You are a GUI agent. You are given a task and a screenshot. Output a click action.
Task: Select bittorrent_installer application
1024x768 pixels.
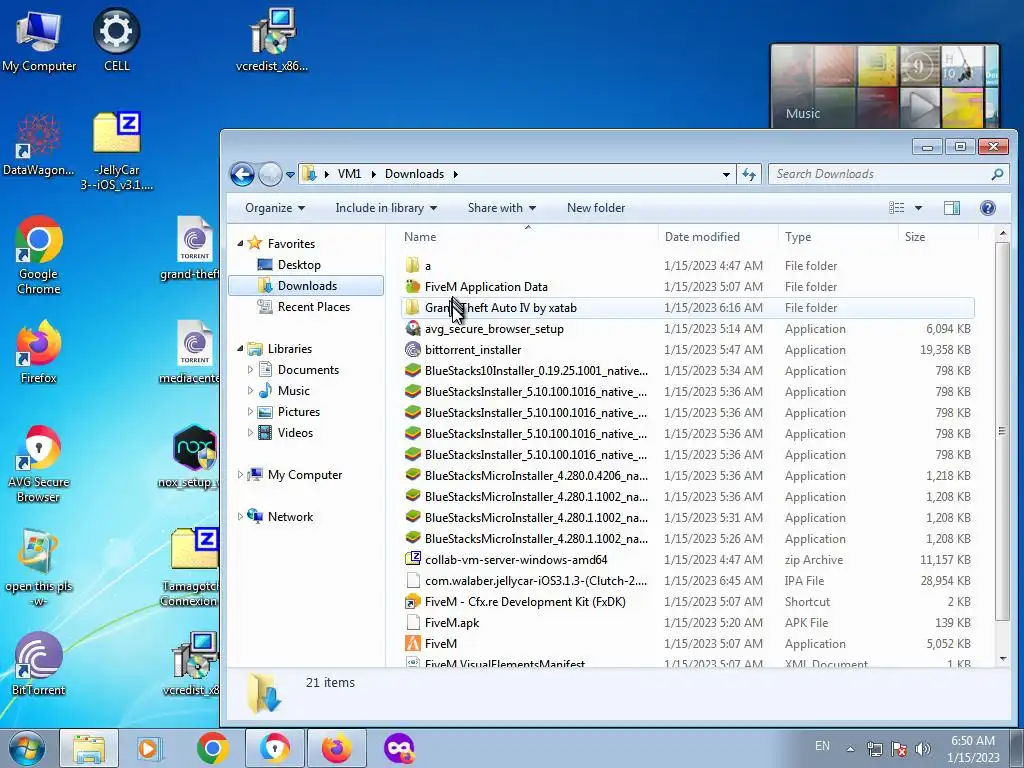click(x=473, y=349)
